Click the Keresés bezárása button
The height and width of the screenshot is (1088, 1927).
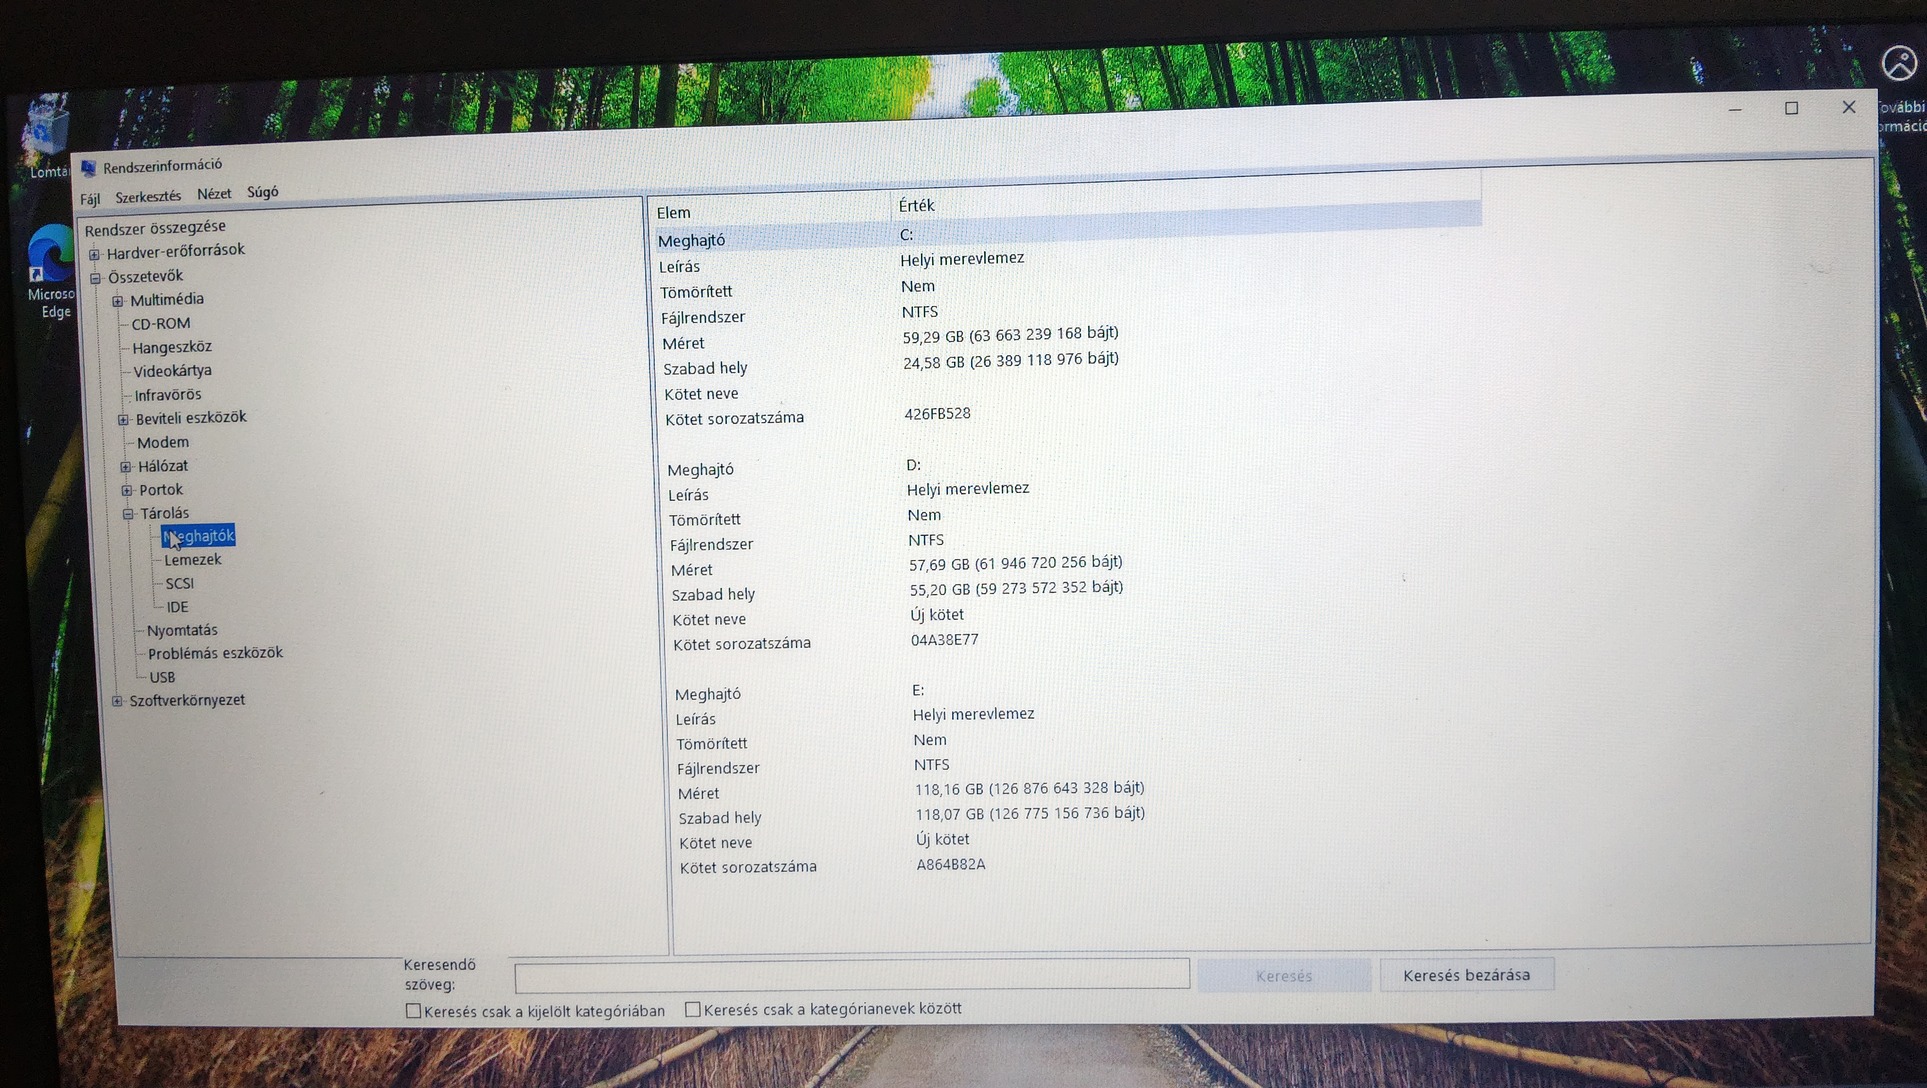1466,975
